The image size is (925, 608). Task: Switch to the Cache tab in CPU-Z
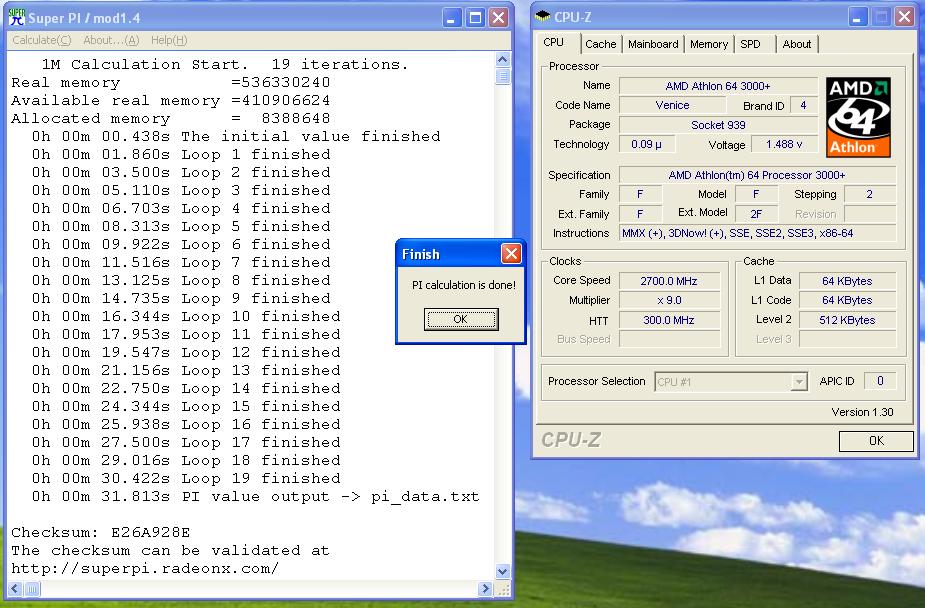601,44
